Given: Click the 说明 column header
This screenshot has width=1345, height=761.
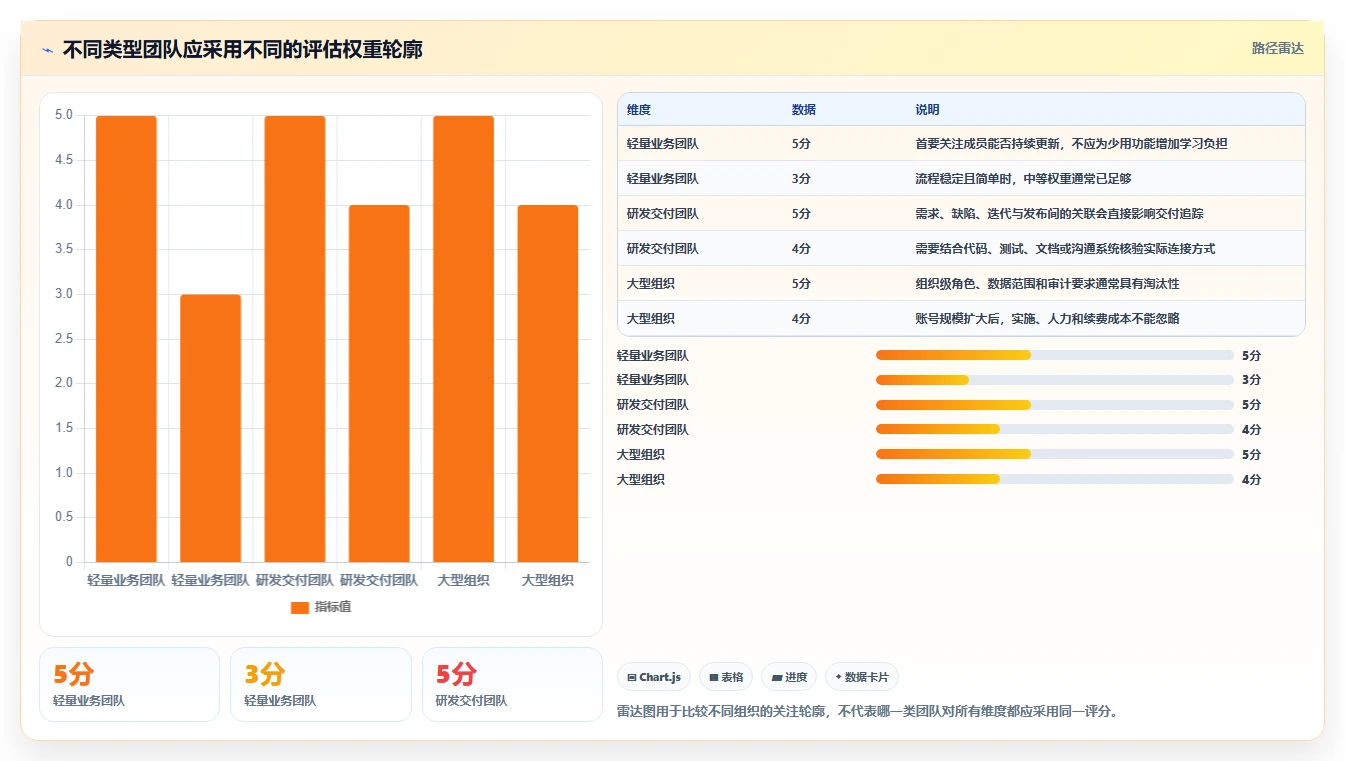Looking at the screenshot, I should pyautogui.click(x=927, y=110).
